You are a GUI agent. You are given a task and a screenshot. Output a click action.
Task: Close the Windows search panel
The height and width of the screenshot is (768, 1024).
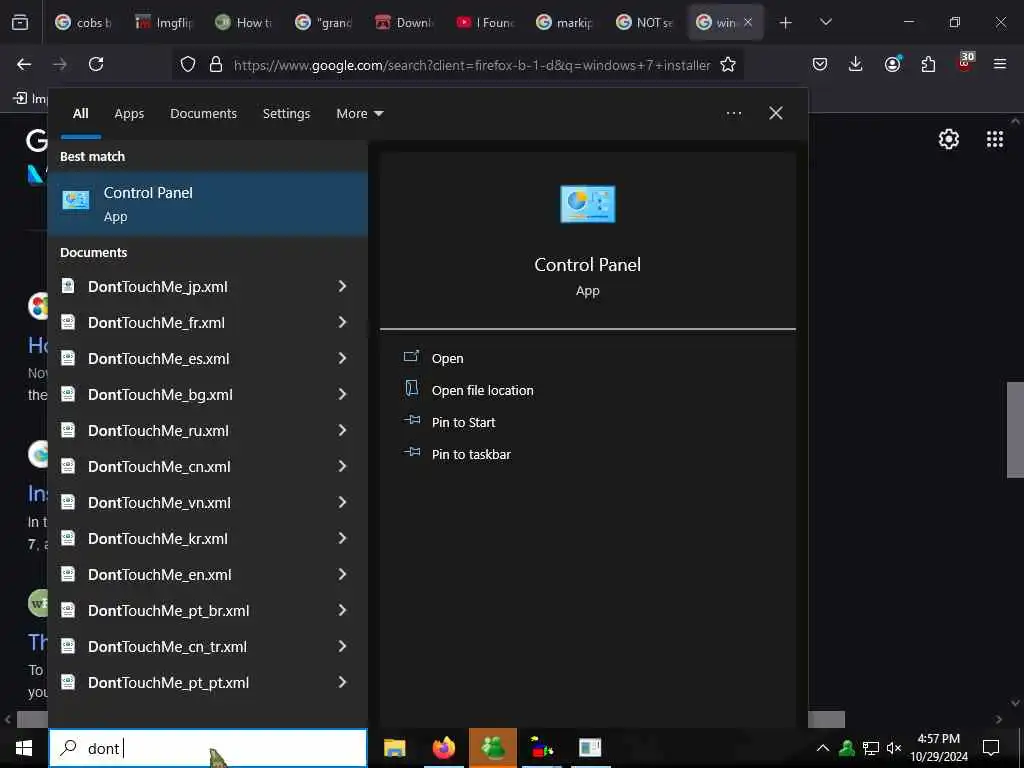(775, 114)
